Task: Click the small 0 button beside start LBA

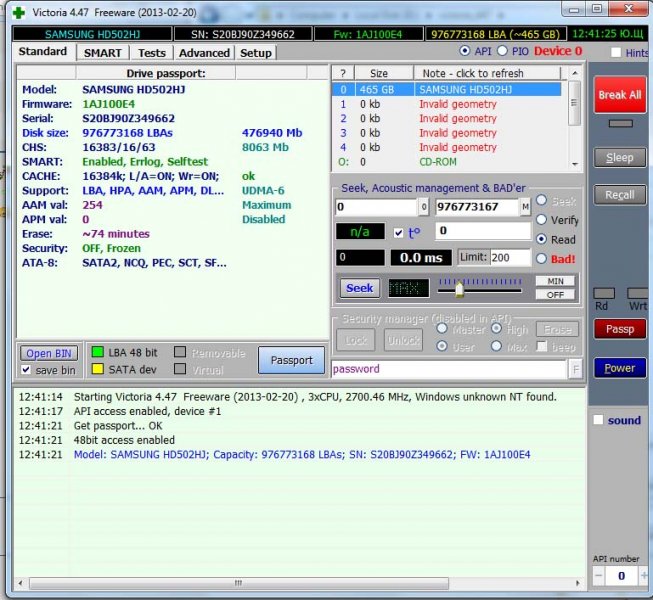Action: pyautogui.click(x=424, y=207)
